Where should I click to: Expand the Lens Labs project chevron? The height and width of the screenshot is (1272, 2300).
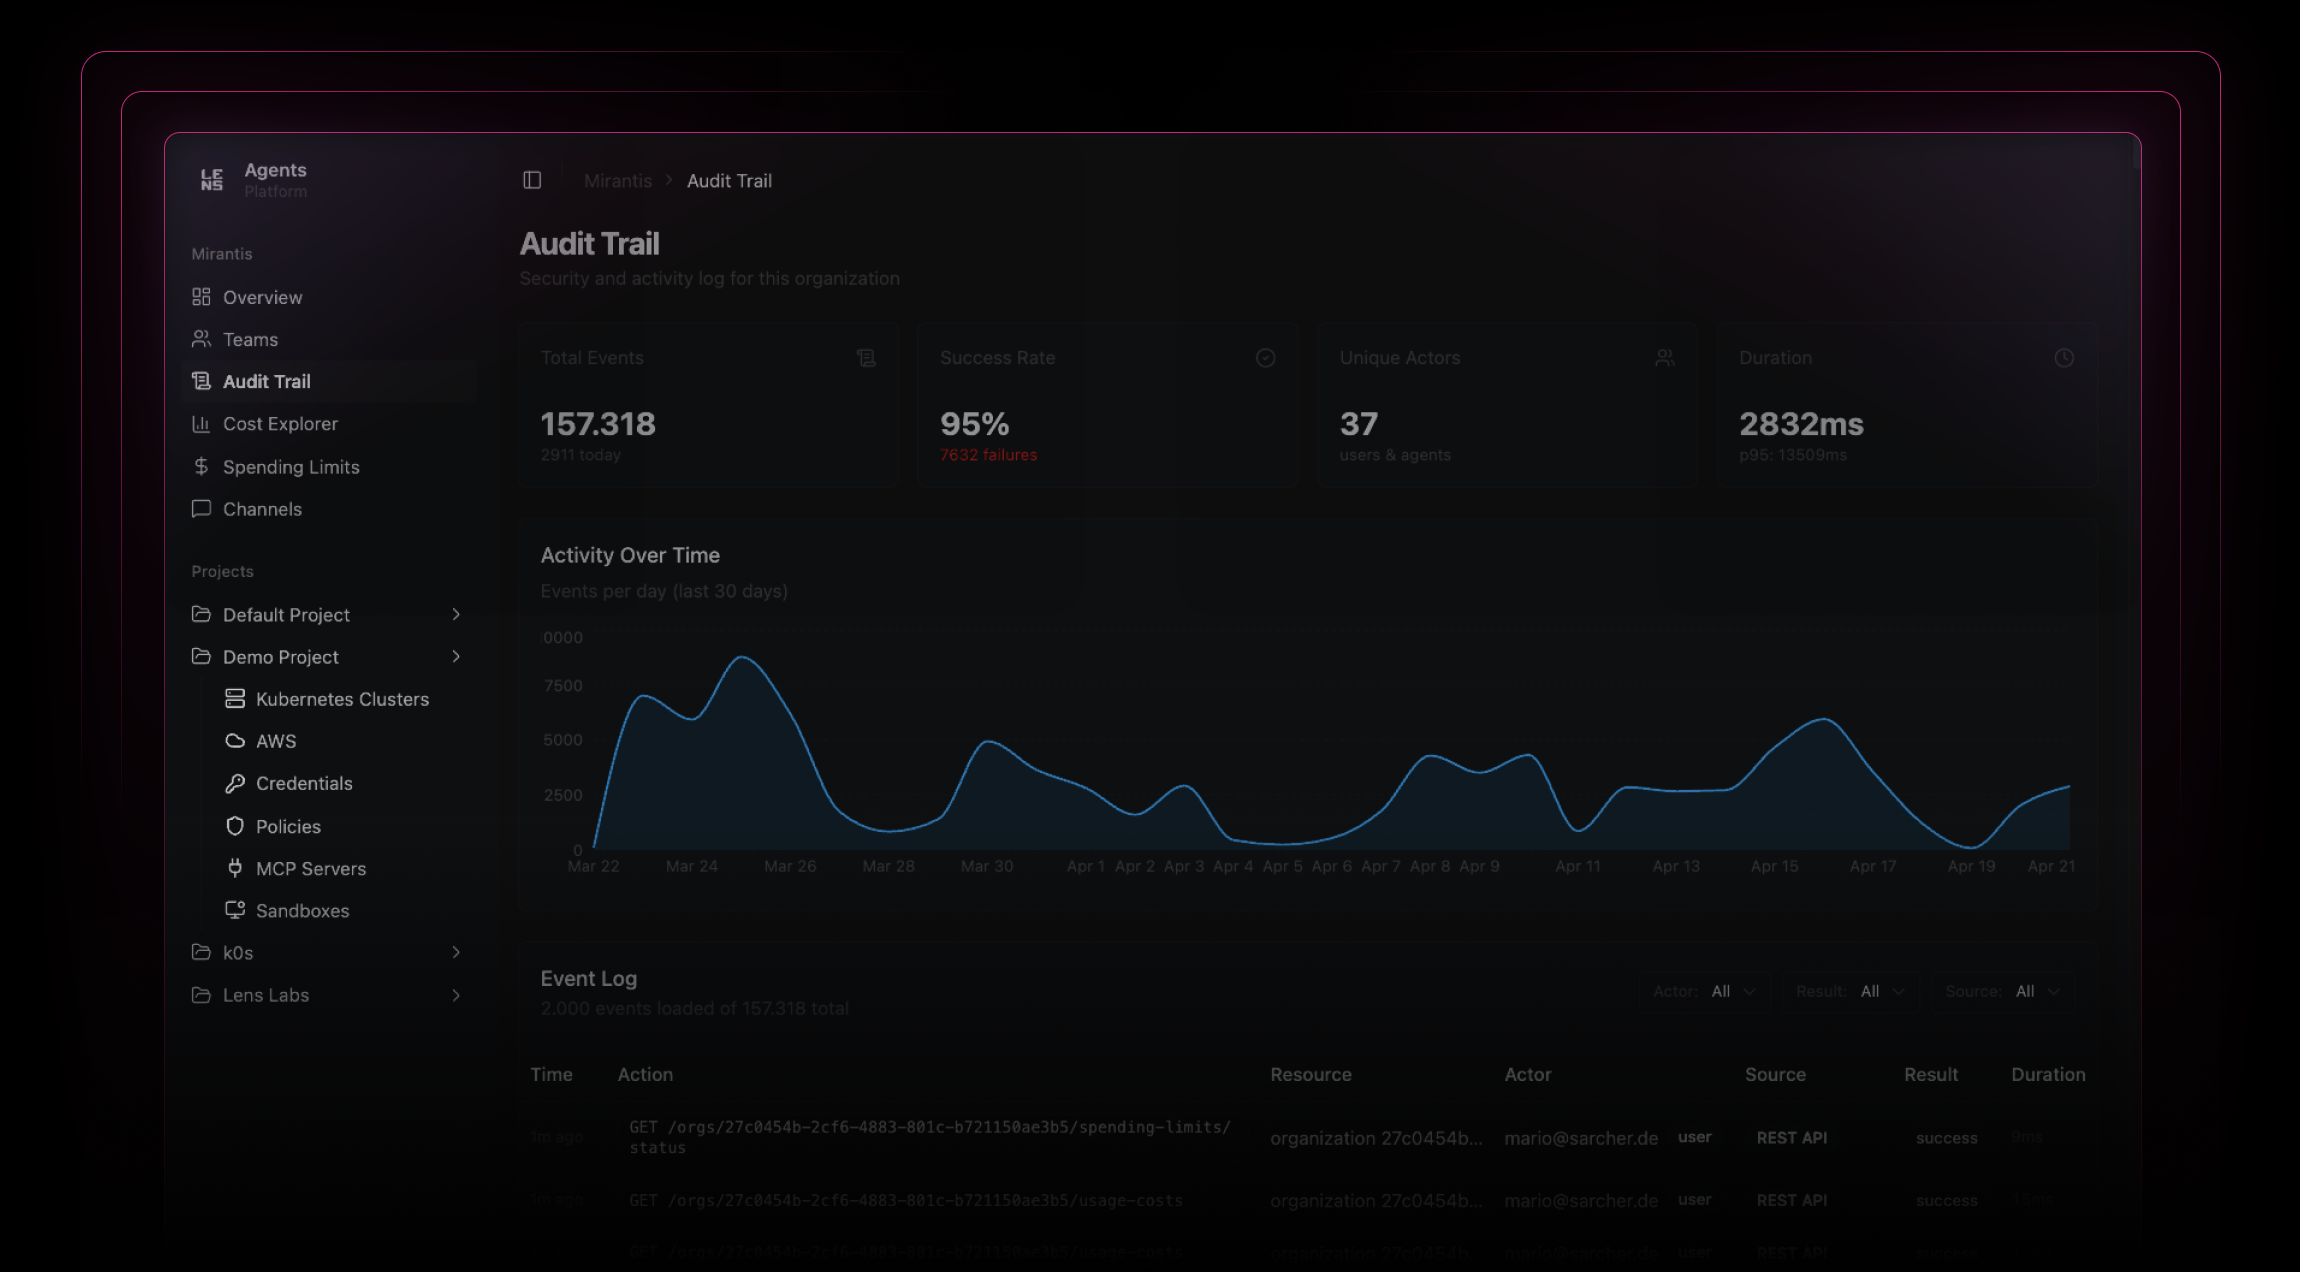coord(456,995)
